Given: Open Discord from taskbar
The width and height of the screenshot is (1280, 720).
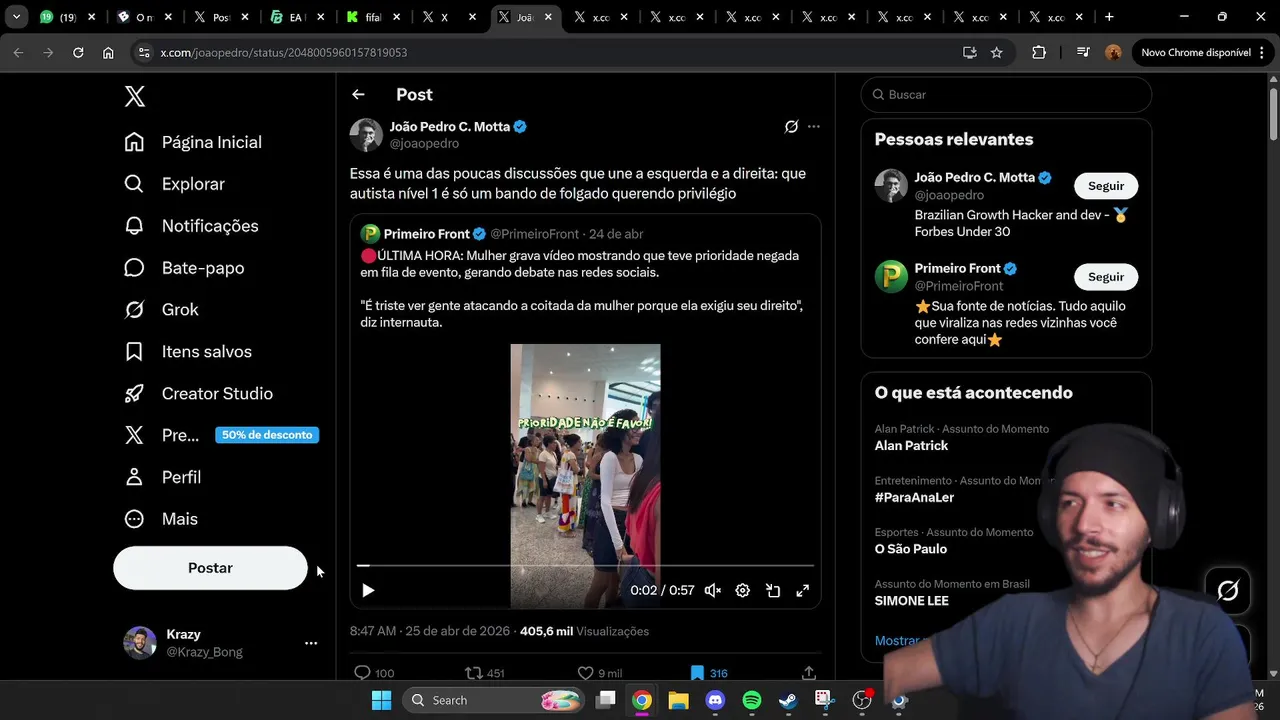Looking at the screenshot, I should tap(715, 701).
